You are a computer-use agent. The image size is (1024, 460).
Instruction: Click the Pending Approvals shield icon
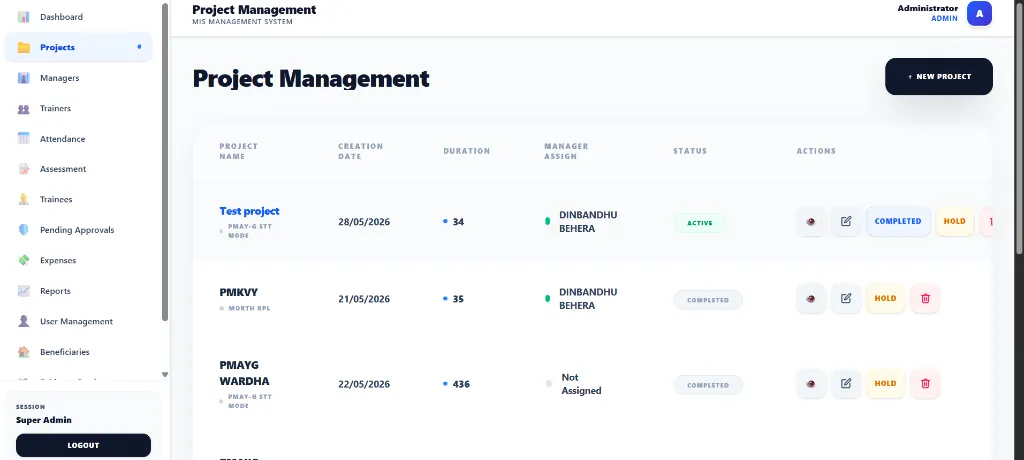[x=24, y=230]
